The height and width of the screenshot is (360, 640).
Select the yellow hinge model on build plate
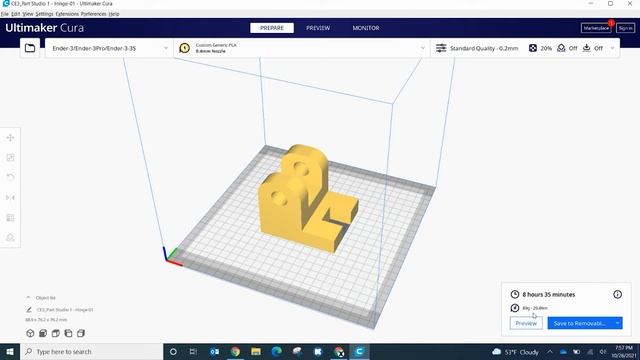(x=307, y=200)
